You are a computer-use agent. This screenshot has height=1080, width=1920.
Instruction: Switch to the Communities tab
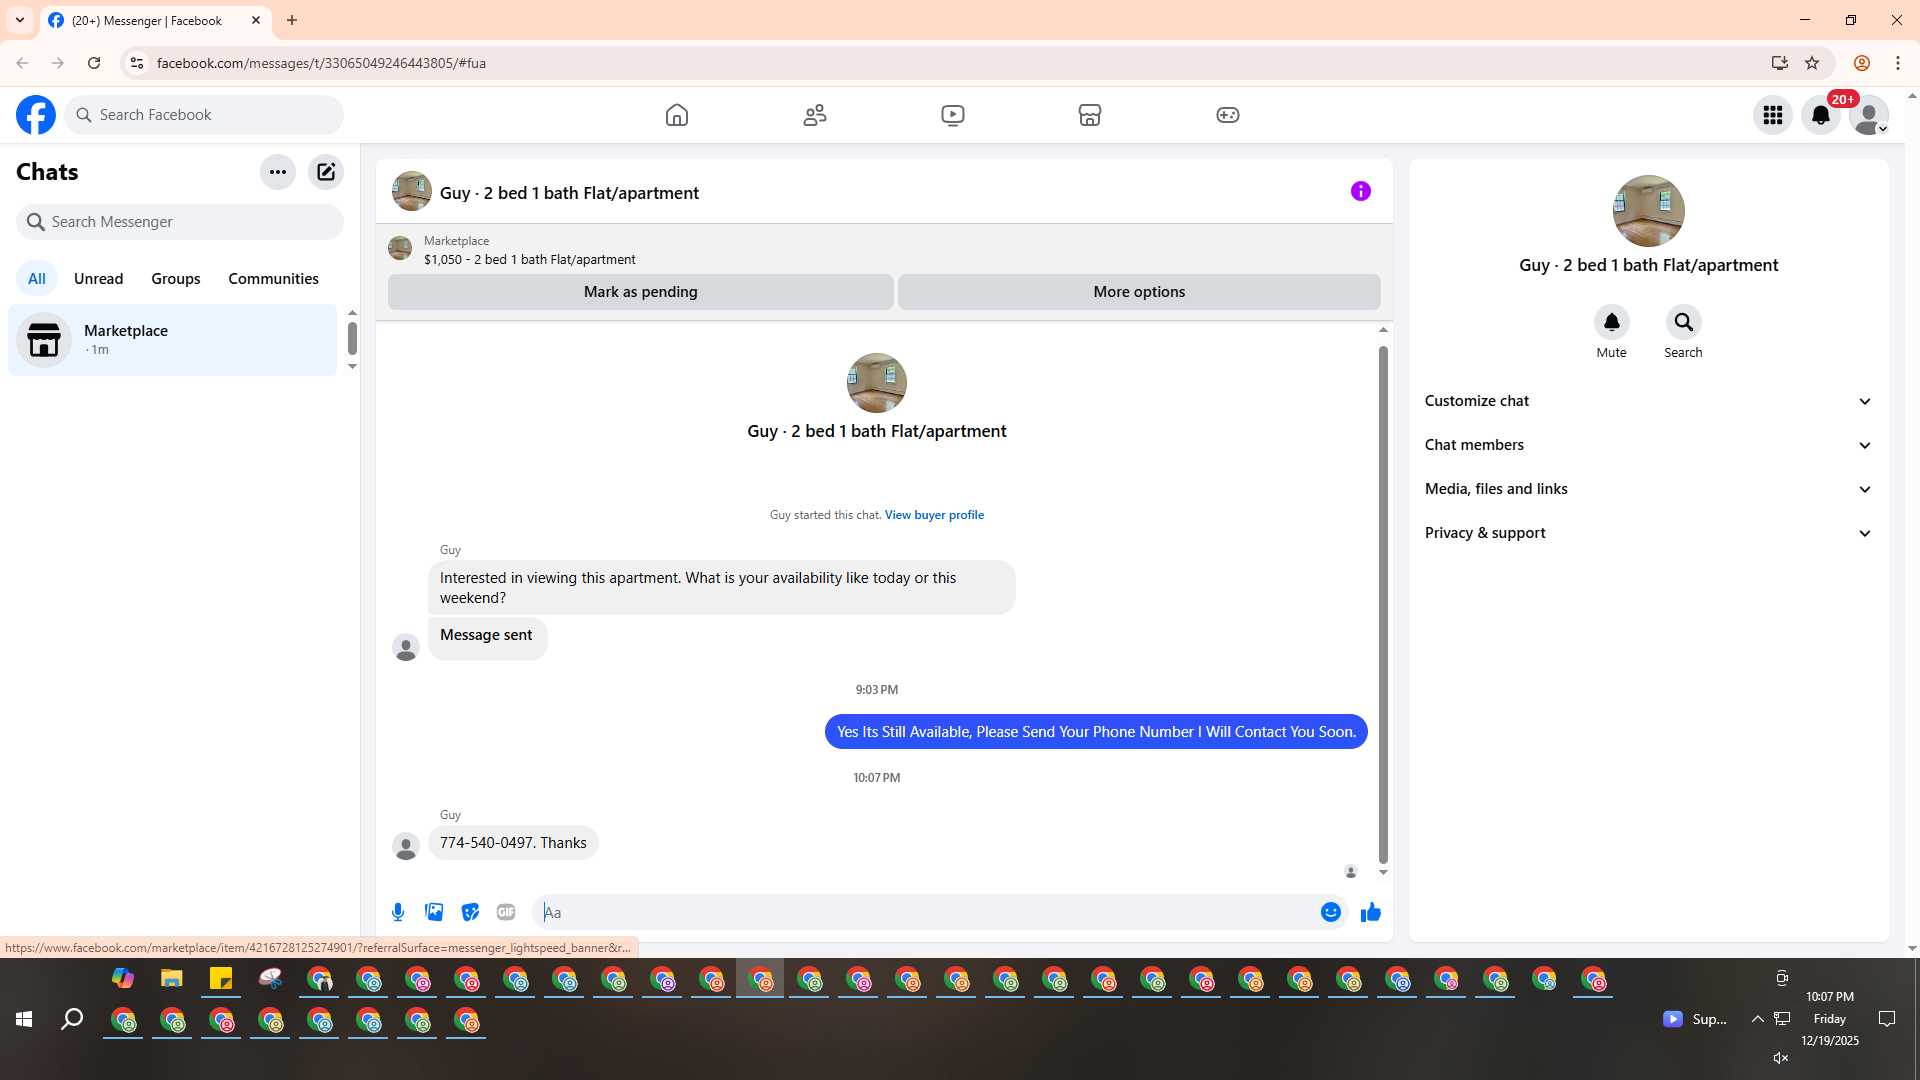[273, 279]
